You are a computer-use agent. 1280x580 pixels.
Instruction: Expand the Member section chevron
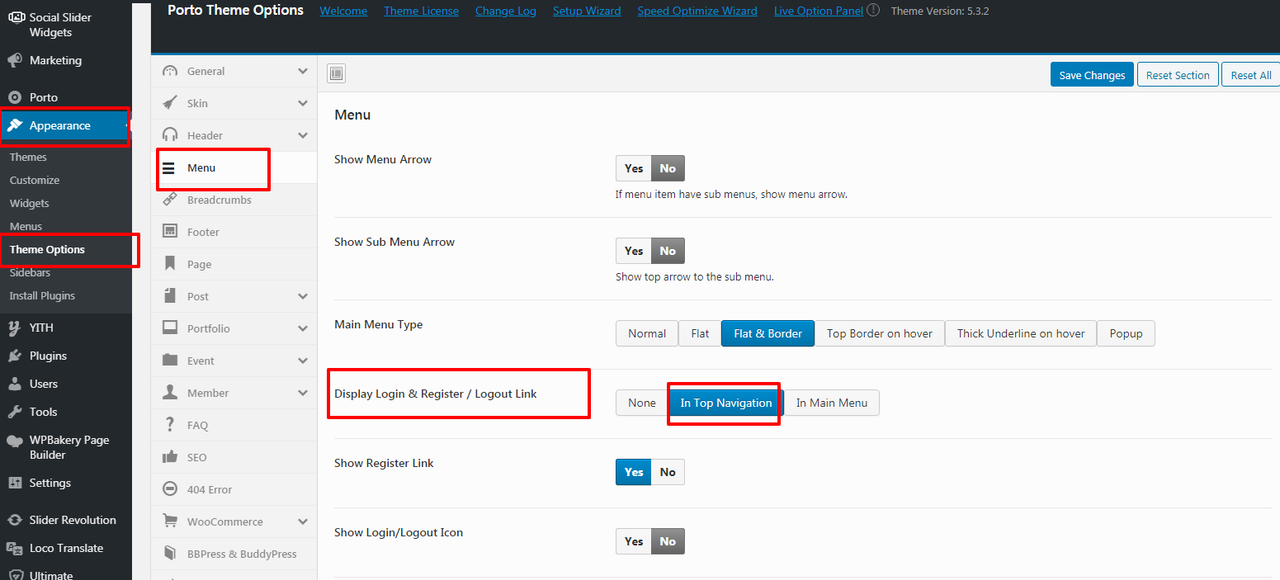pos(302,392)
